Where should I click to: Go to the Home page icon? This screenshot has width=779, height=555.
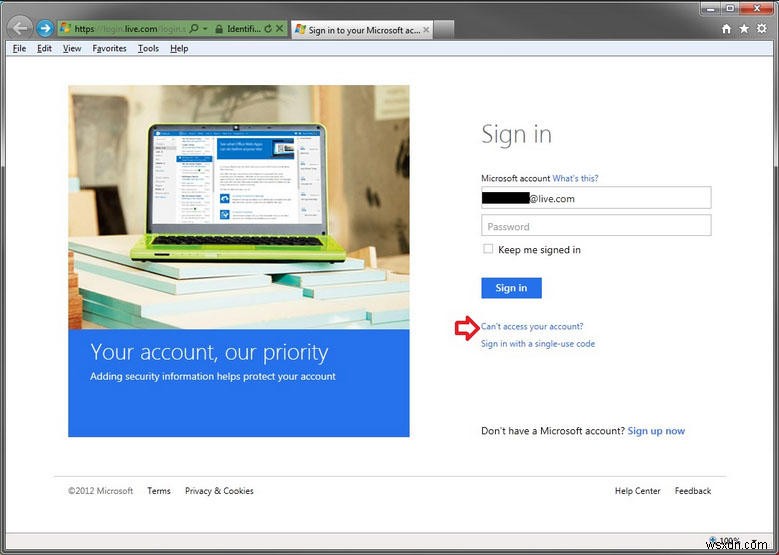click(726, 29)
